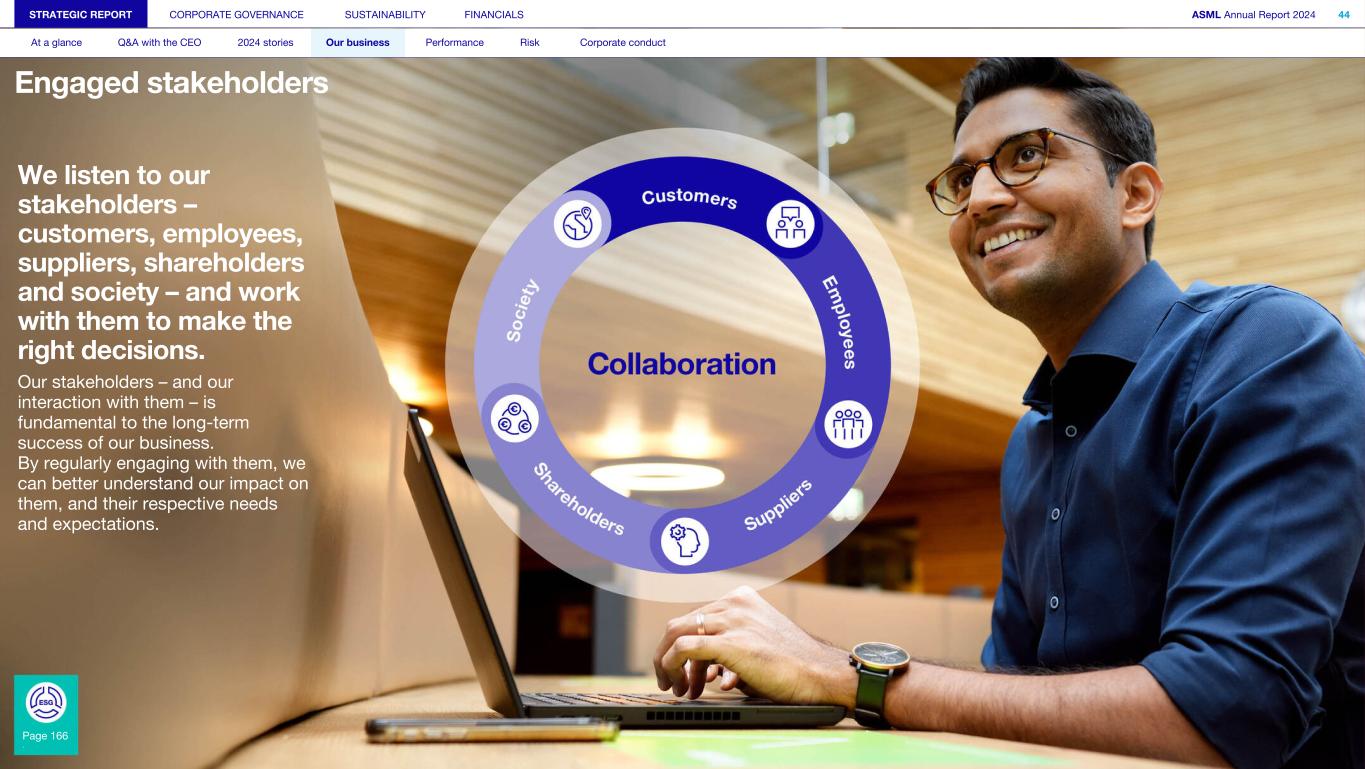The image size is (1365, 769).
Task: Select At a glance section
Action: pyautogui.click(x=57, y=43)
